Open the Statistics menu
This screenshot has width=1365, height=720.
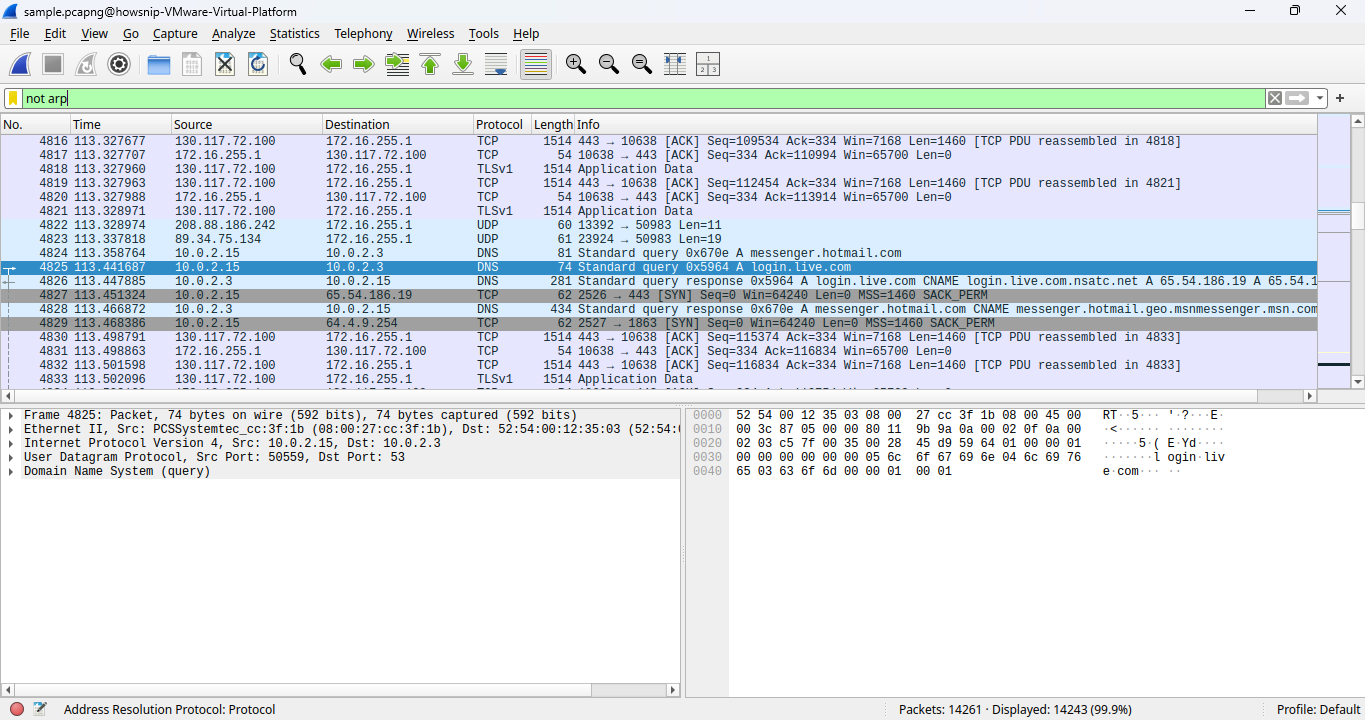click(x=295, y=34)
